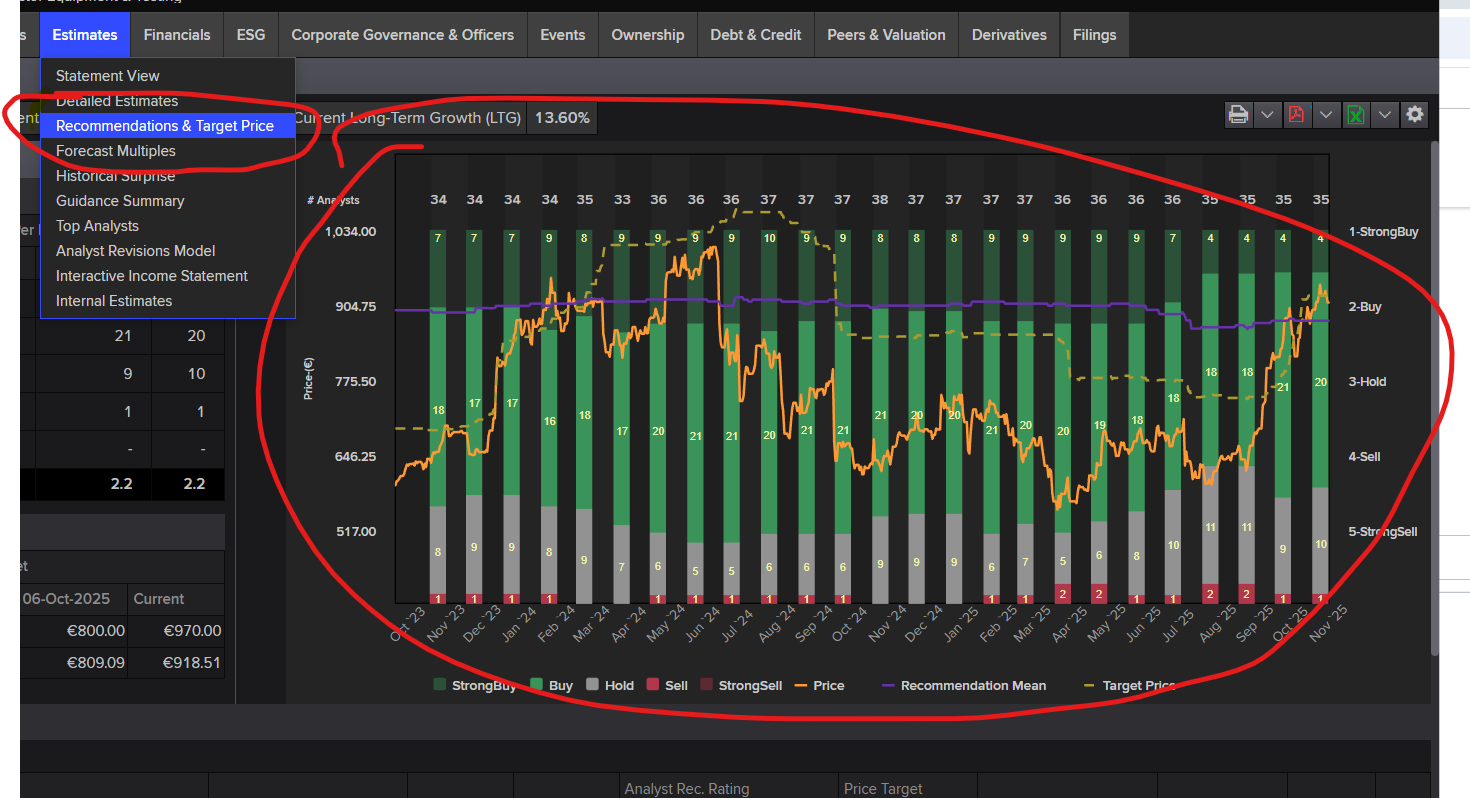Select the Derivatives tab
The height and width of the screenshot is (798, 1470).
tap(1009, 35)
